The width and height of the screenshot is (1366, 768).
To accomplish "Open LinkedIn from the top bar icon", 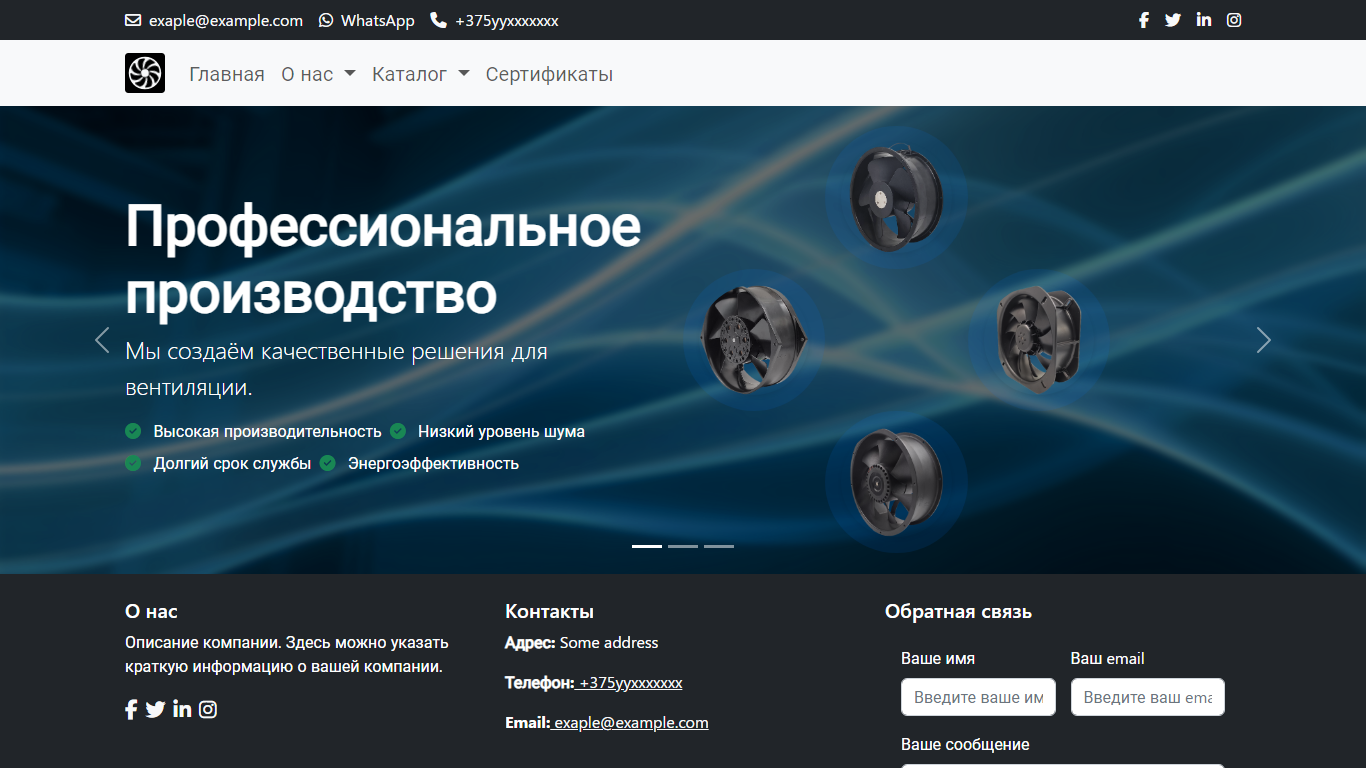I will coord(1204,20).
